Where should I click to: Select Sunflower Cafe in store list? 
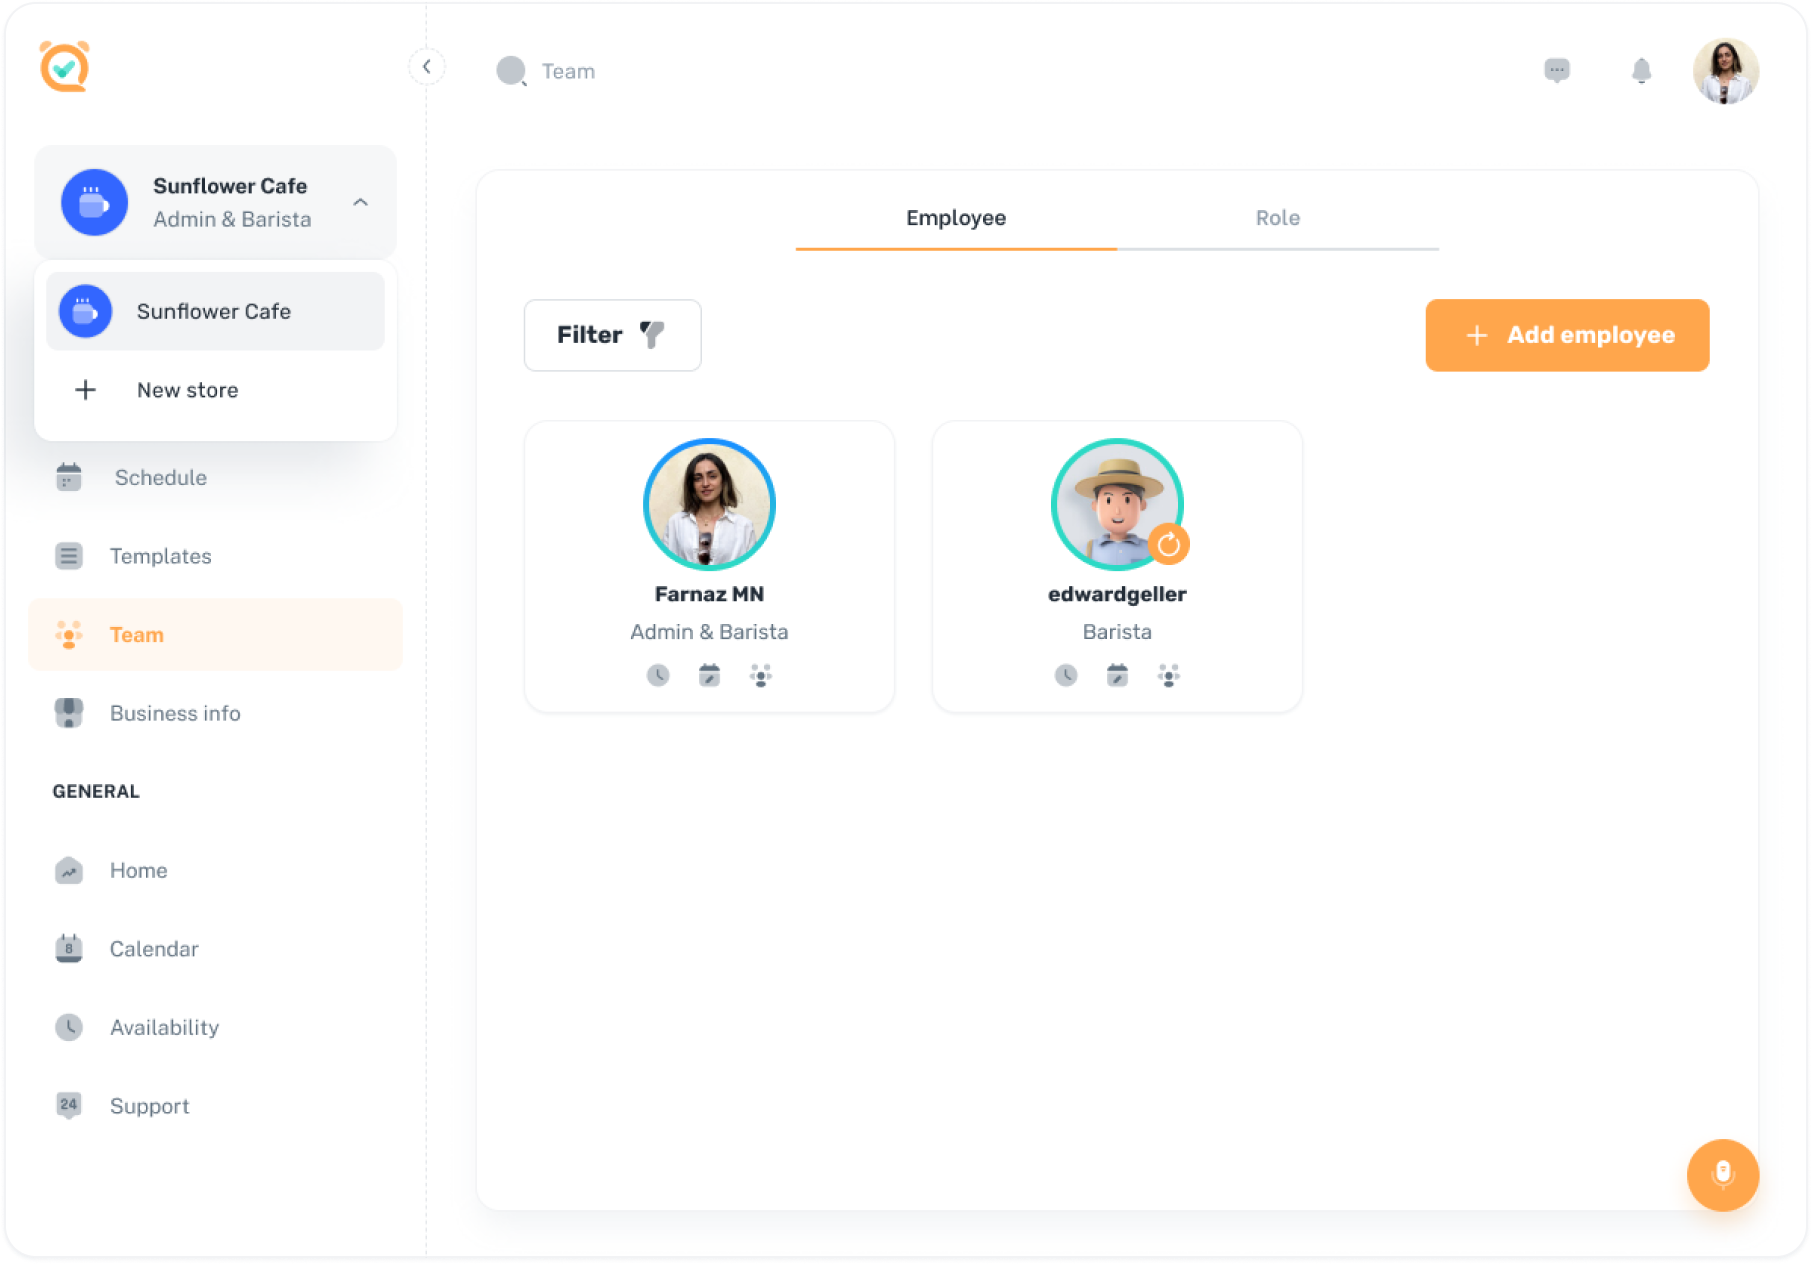215,311
